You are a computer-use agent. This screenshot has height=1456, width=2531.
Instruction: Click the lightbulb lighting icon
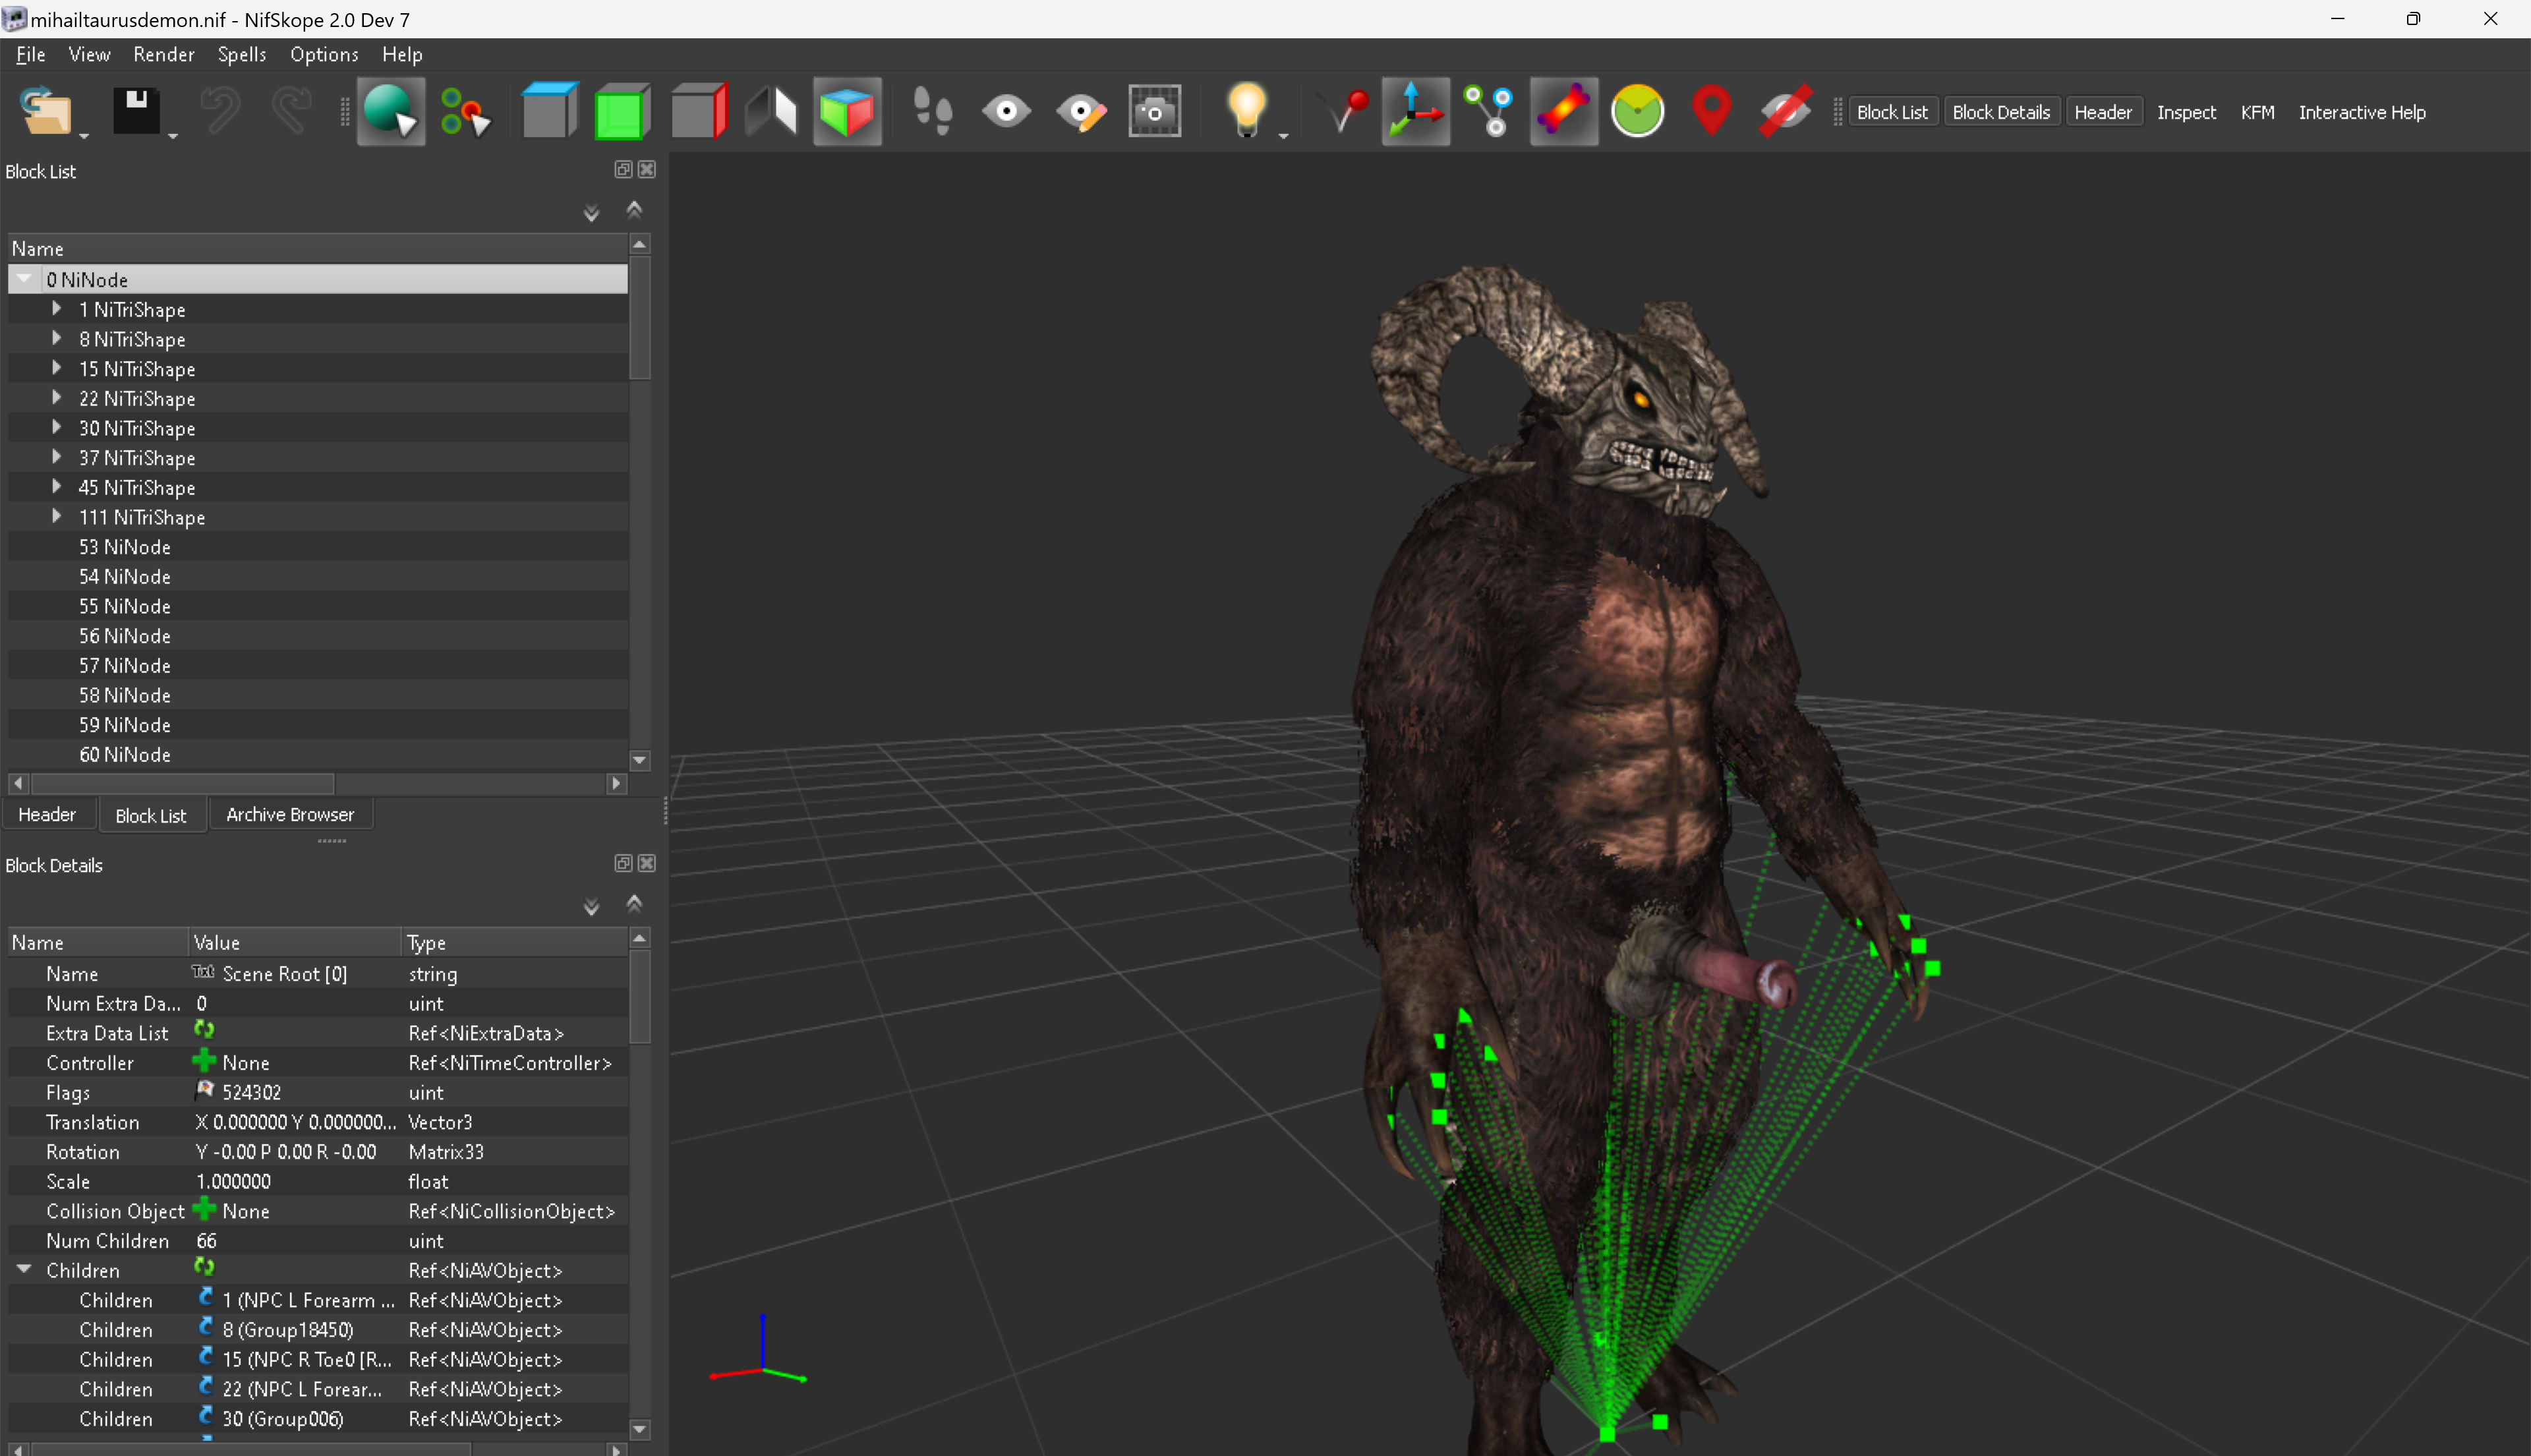[1246, 112]
